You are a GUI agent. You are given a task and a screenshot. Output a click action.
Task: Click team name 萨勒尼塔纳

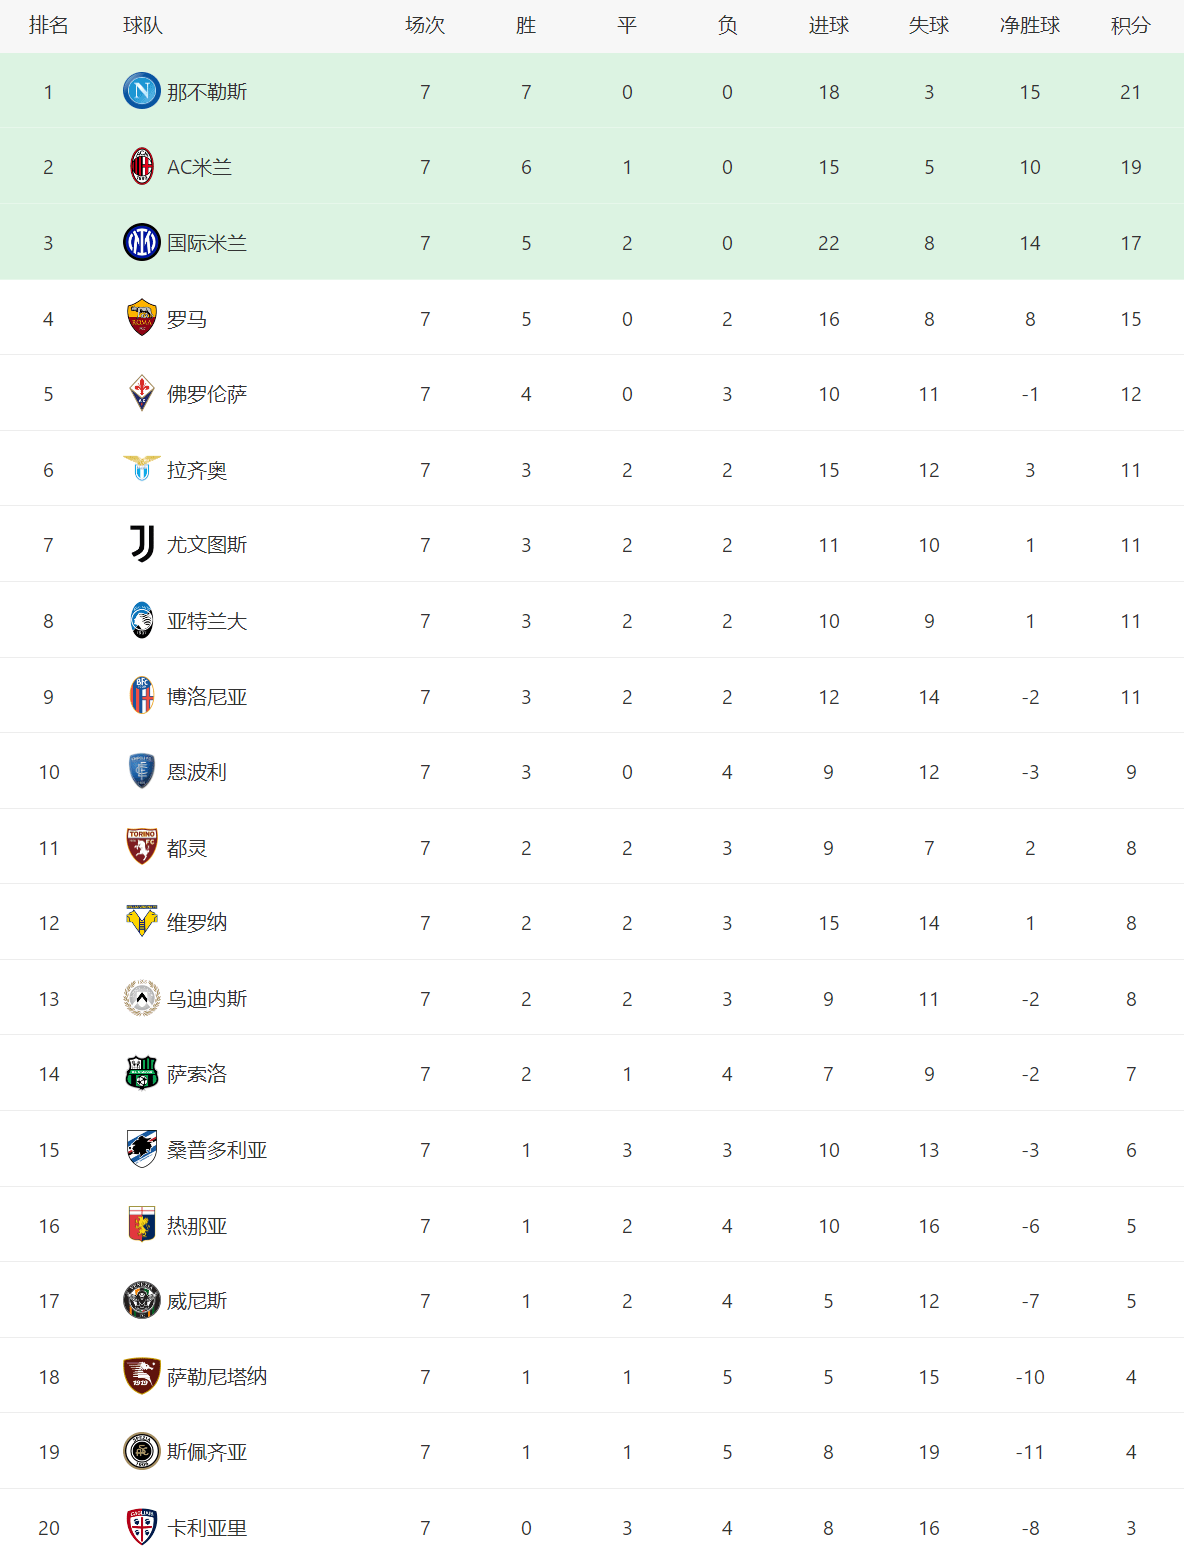coord(217,1377)
